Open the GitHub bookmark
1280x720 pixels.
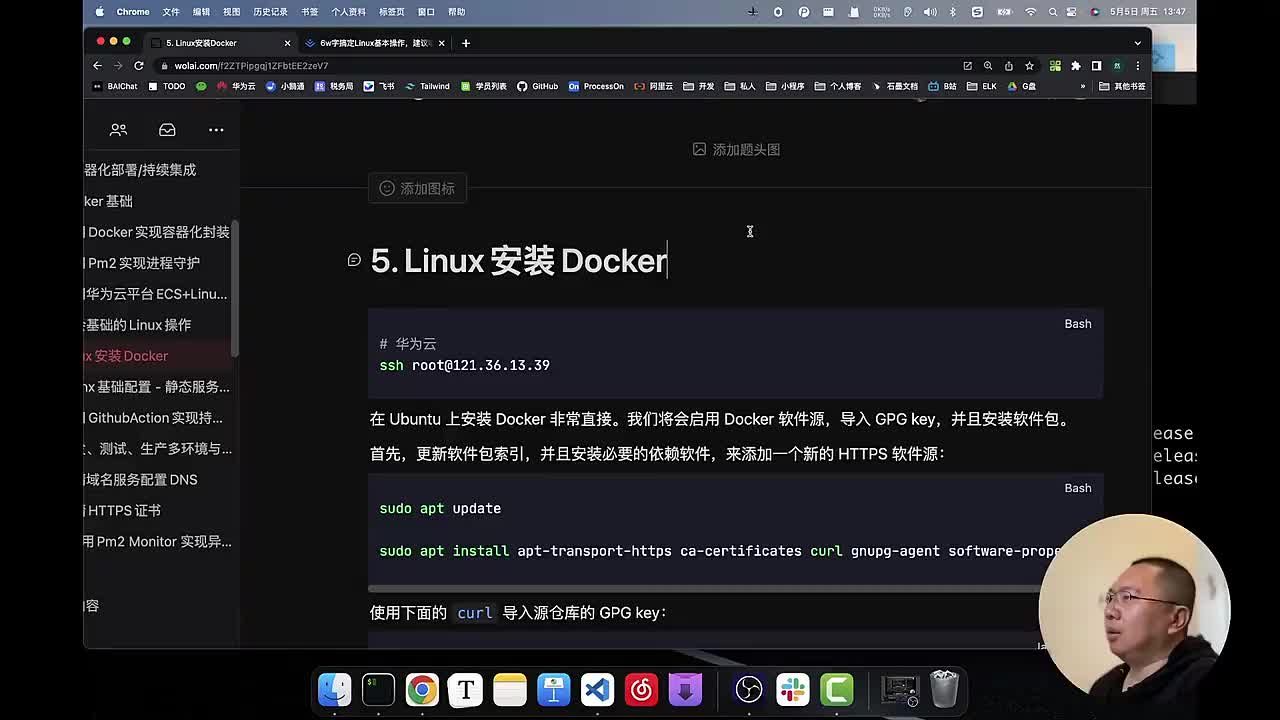[537, 86]
